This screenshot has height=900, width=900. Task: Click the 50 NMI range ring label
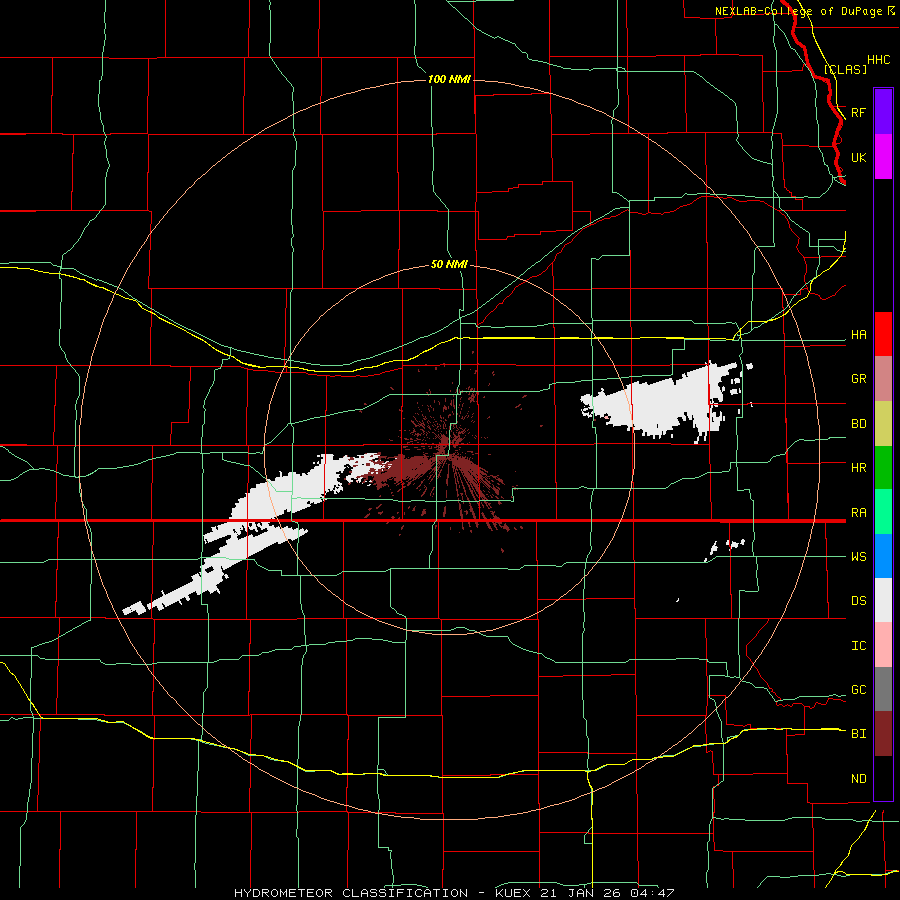[x=449, y=265]
